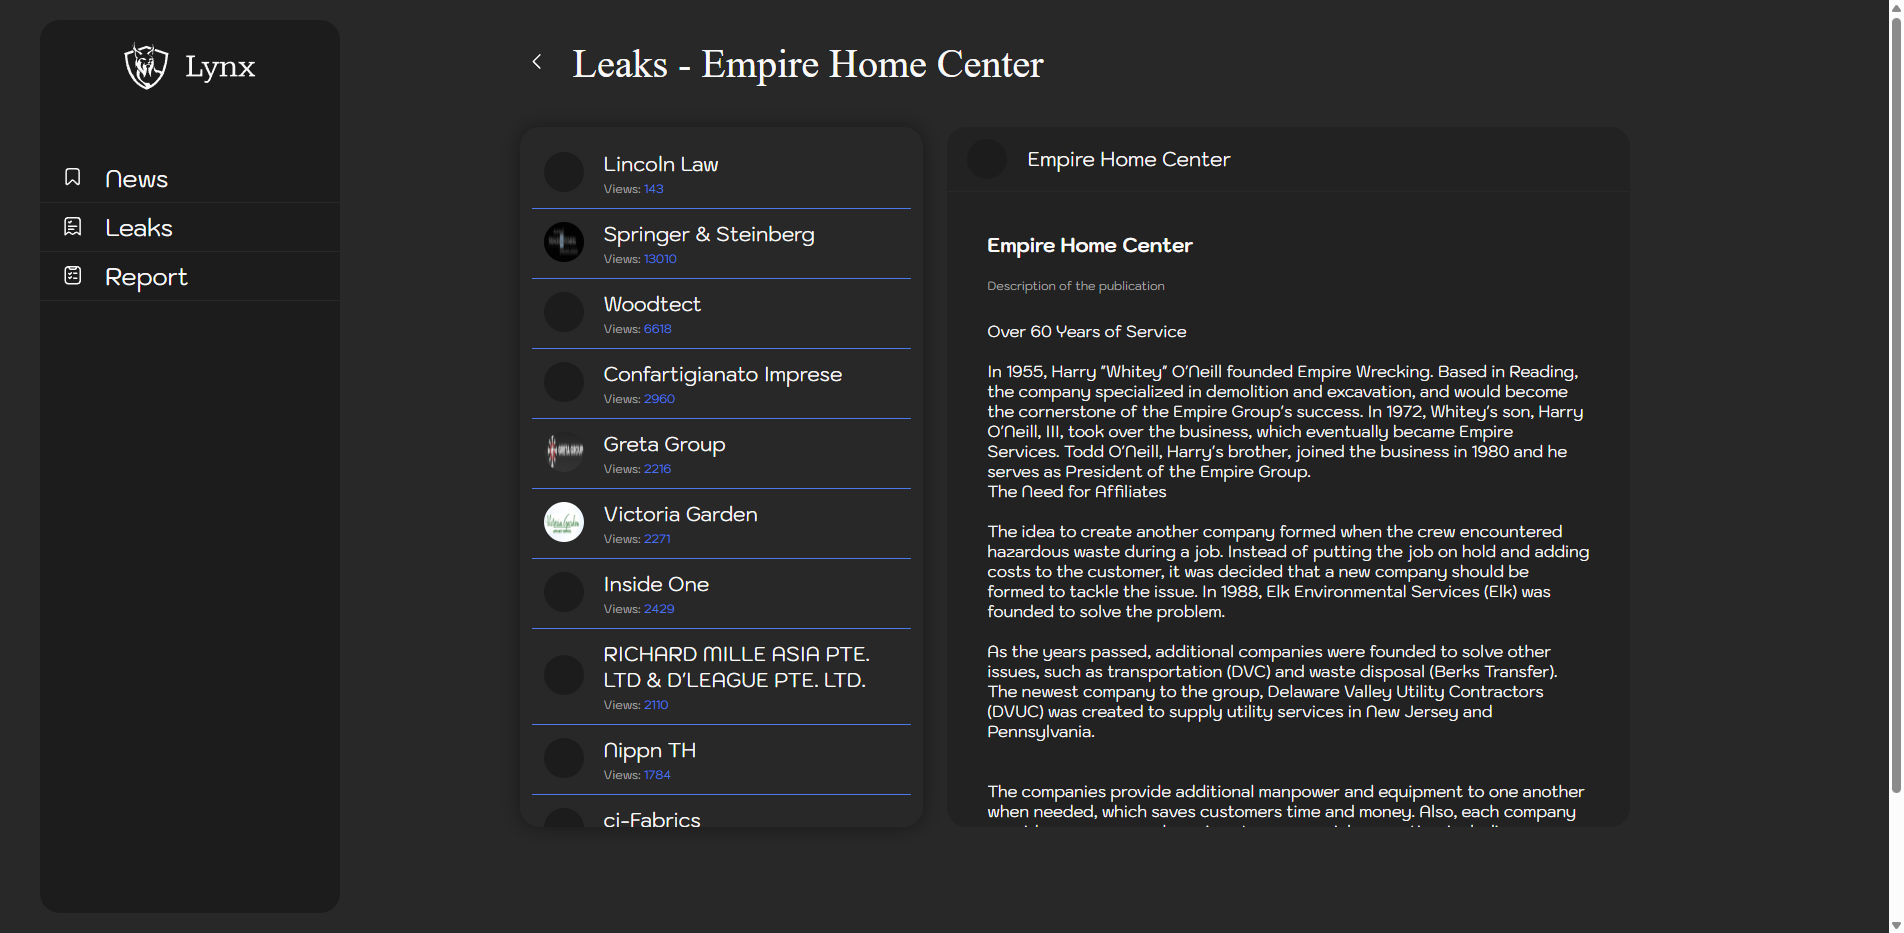
Task: Click the News bookmark icon
Action: [73, 177]
